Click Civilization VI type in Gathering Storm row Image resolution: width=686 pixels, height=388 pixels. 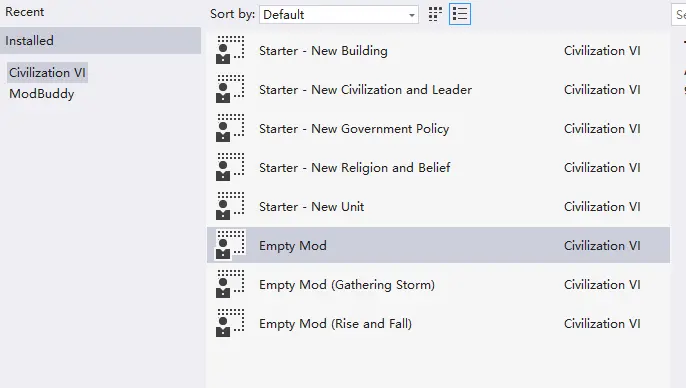click(602, 285)
